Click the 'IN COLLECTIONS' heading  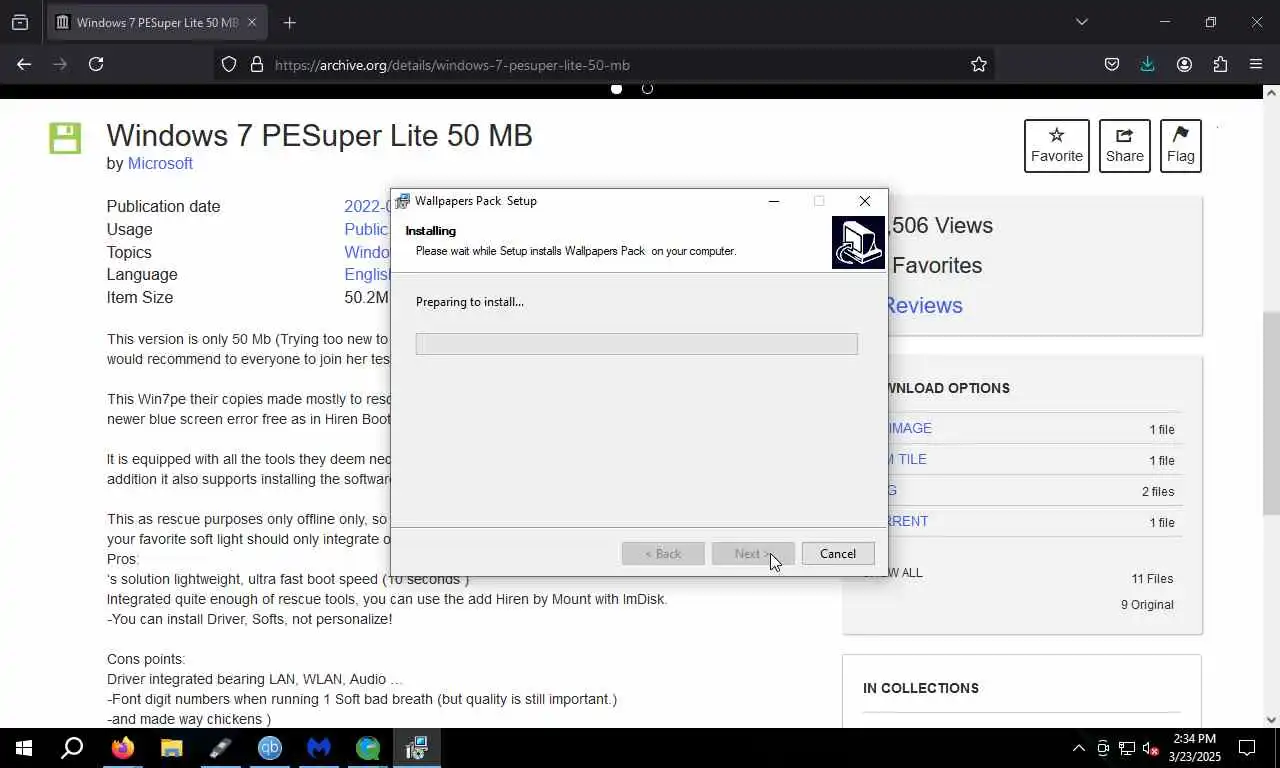[x=921, y=688]
